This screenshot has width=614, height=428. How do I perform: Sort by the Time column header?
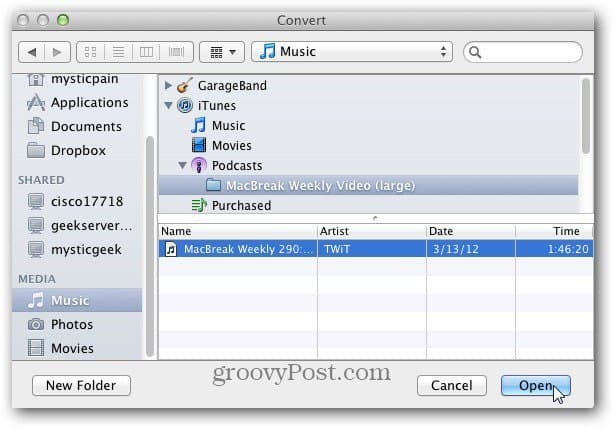(x=554, y=231)
